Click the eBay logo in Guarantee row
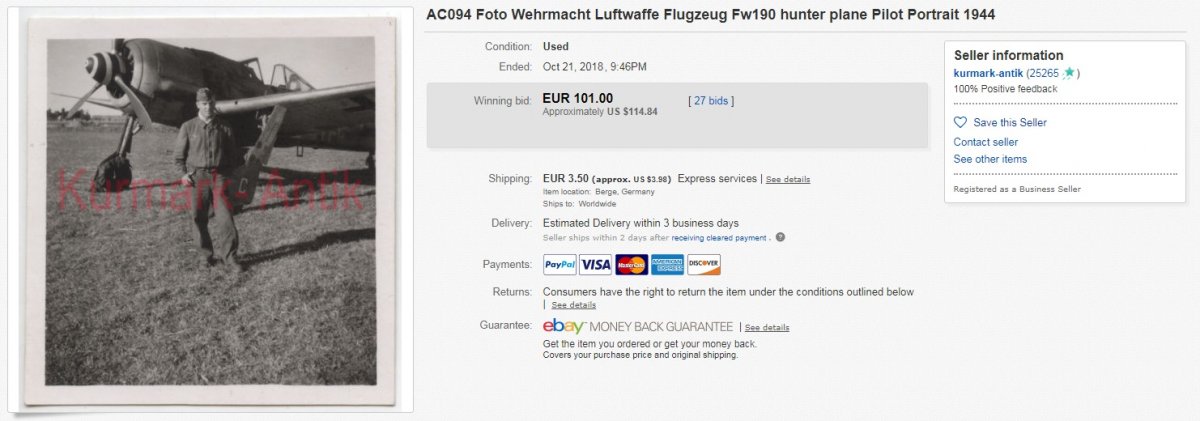The height and width of the screenshot is (421, 1200). pyautogui.click(x=564, y=326)
